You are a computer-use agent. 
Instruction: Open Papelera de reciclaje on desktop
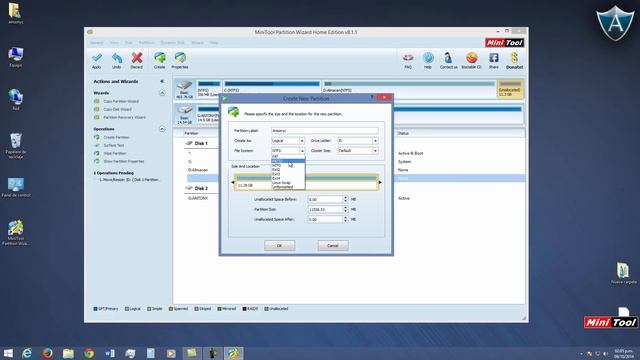[x=16, y=145]
